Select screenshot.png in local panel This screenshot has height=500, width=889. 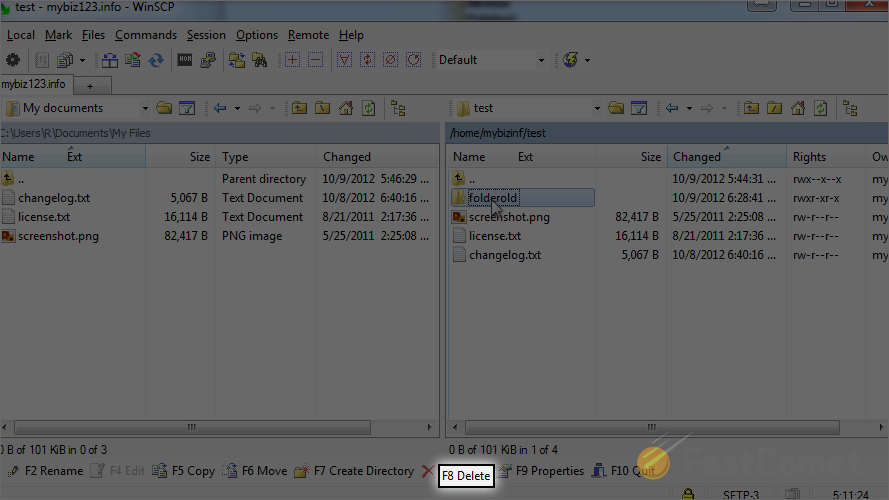(58, 236)
